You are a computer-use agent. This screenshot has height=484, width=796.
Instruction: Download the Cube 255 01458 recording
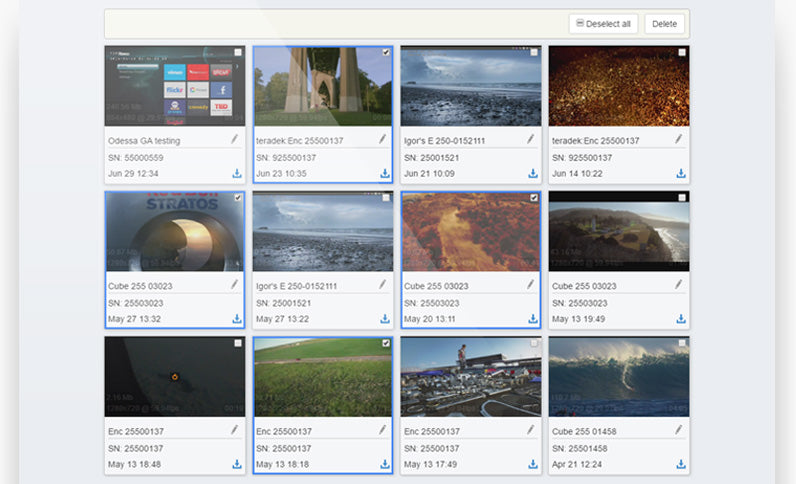681,464
